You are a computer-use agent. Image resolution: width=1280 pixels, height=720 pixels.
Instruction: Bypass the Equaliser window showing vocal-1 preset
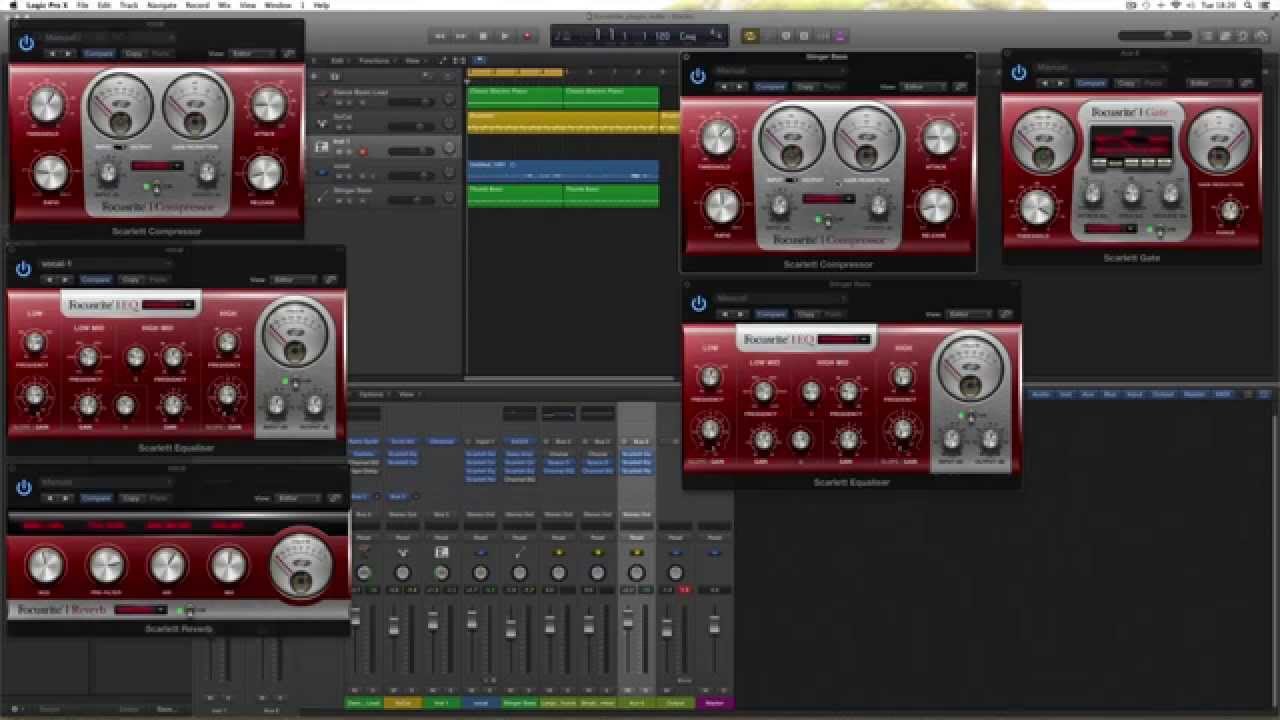(24, 269)
